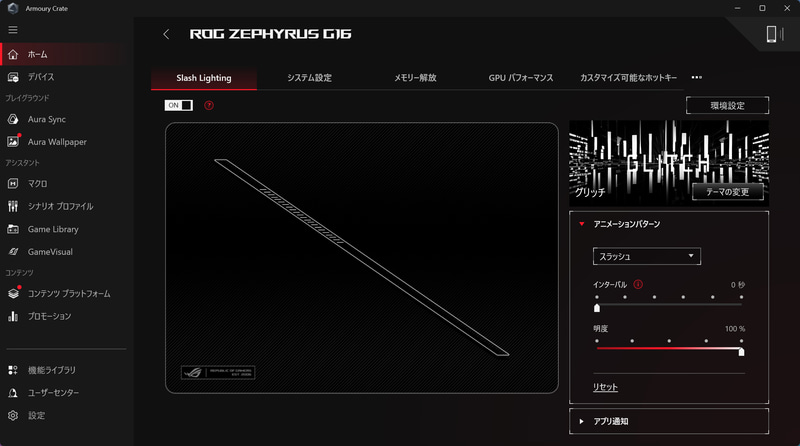Click the slash light bar in the lid preview
This screenshot has width=800, height=446.
point(362,257)
